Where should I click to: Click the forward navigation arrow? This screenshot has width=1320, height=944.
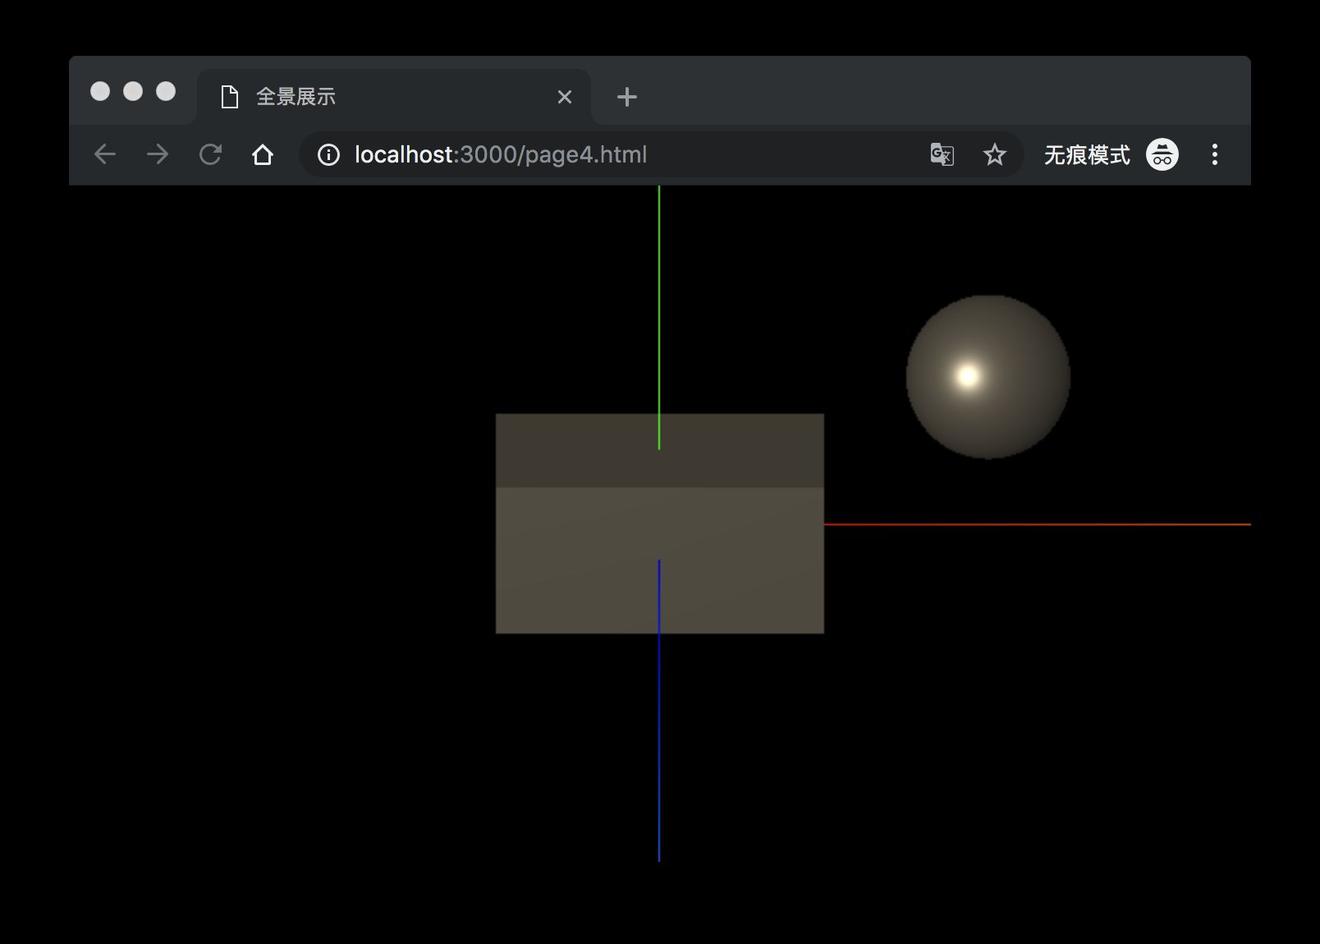click(x=157, y=154)
